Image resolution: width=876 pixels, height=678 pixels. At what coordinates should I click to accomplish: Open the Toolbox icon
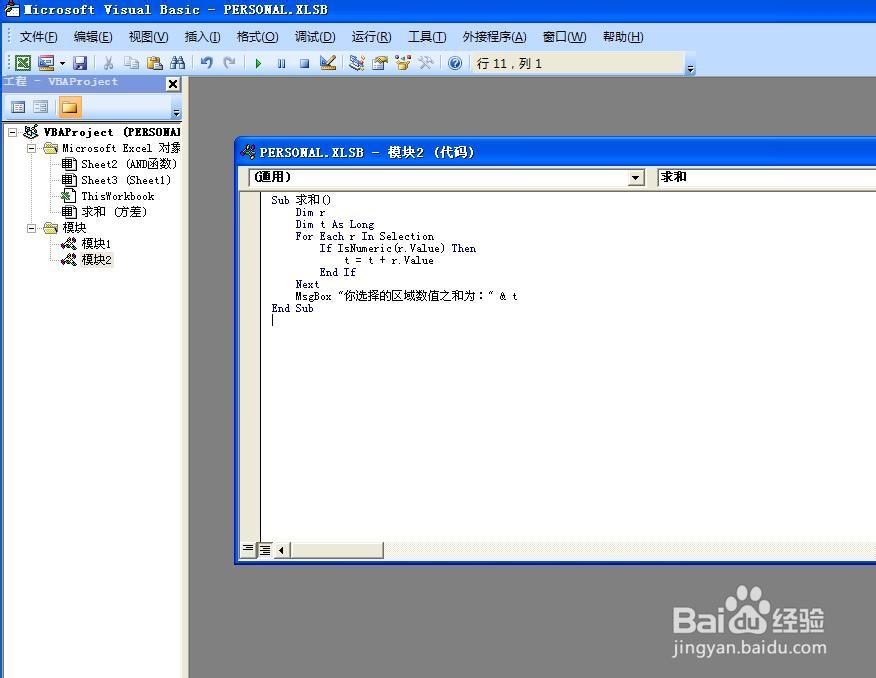click(426, 63)
